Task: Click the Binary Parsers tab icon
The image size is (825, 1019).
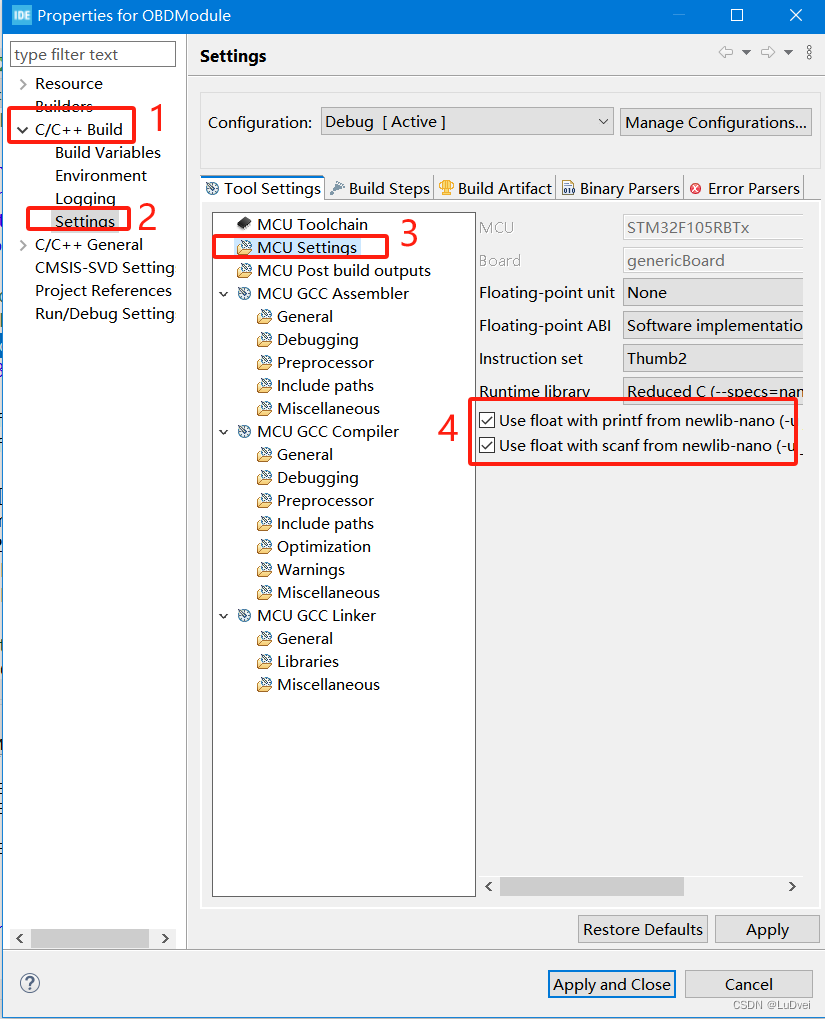Action: [568, 188]
